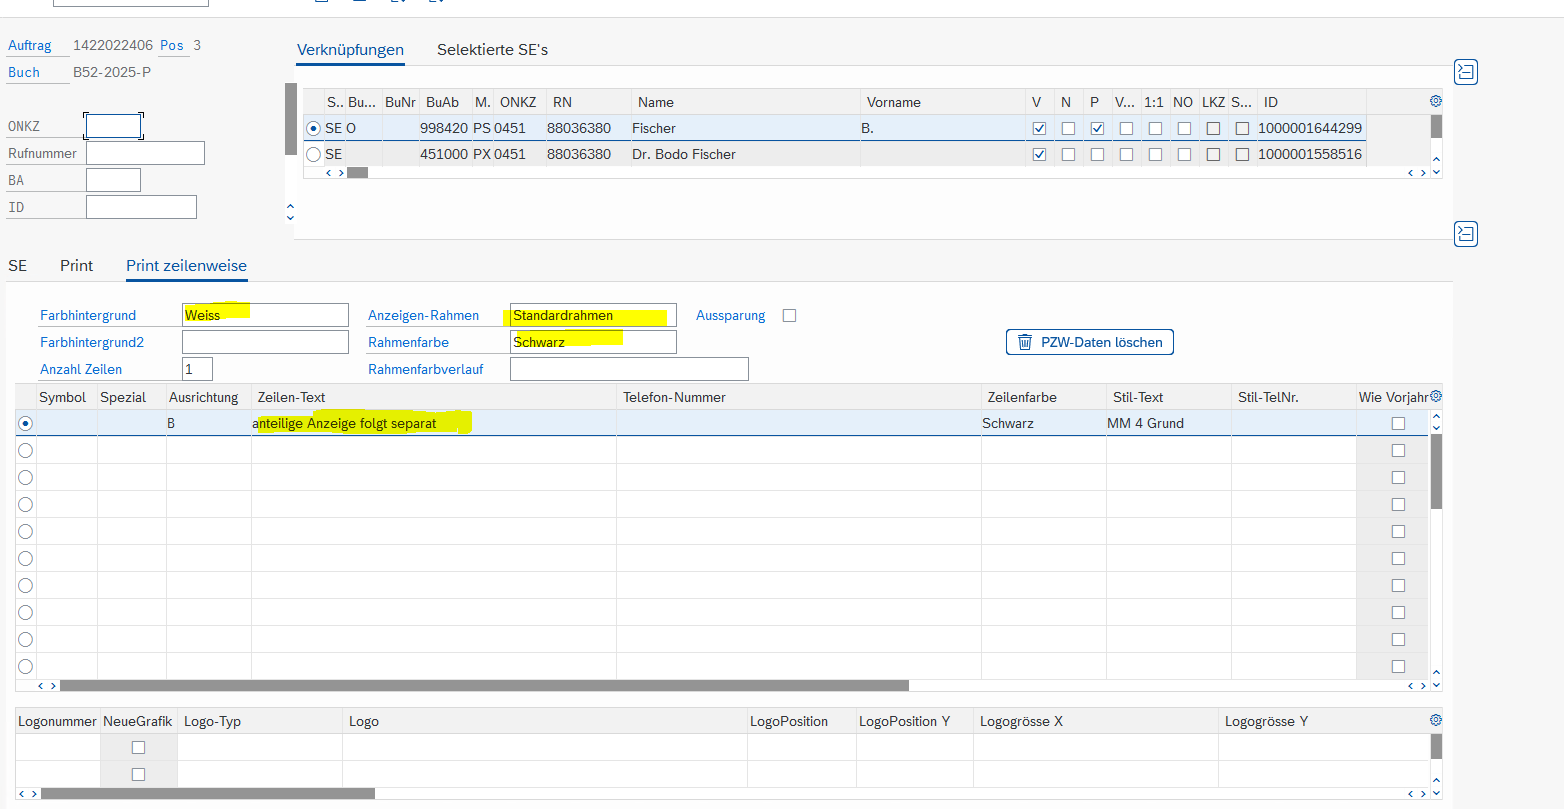
Task: Click the Name column header
Action: pyautogui.click(x=745, y=102)
